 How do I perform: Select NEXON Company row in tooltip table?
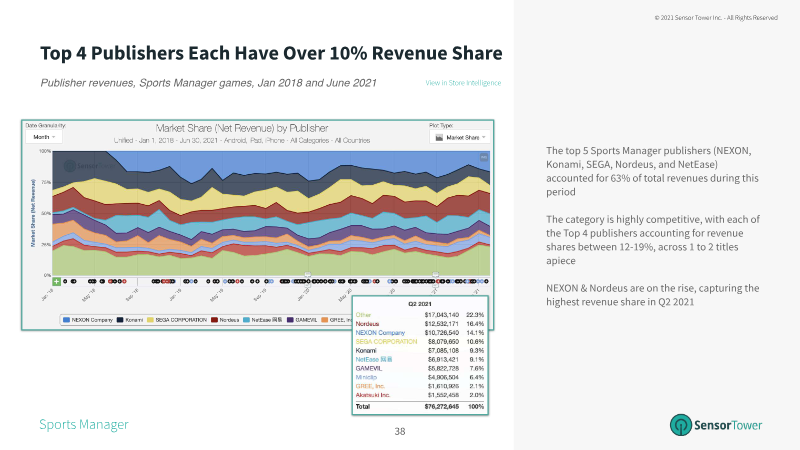click(x=419, y=333)
